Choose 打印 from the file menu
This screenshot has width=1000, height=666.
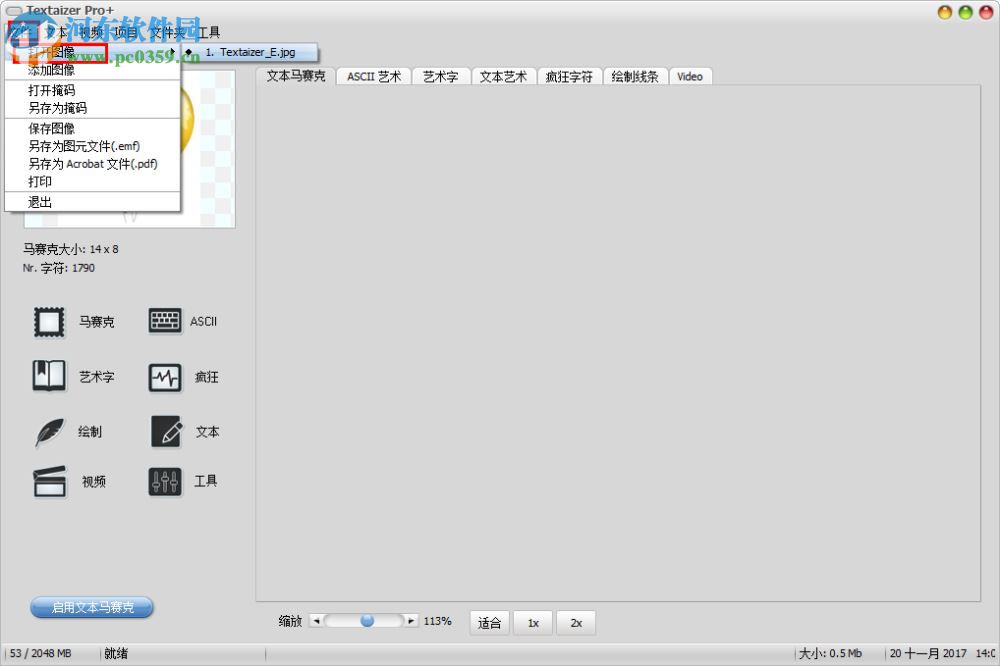point(40,182)
